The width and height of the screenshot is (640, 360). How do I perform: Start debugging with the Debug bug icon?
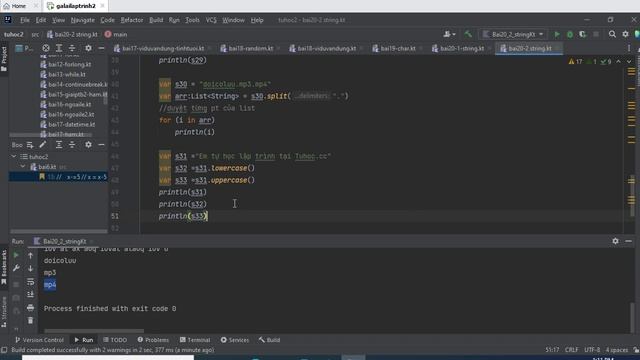point(570,35)
